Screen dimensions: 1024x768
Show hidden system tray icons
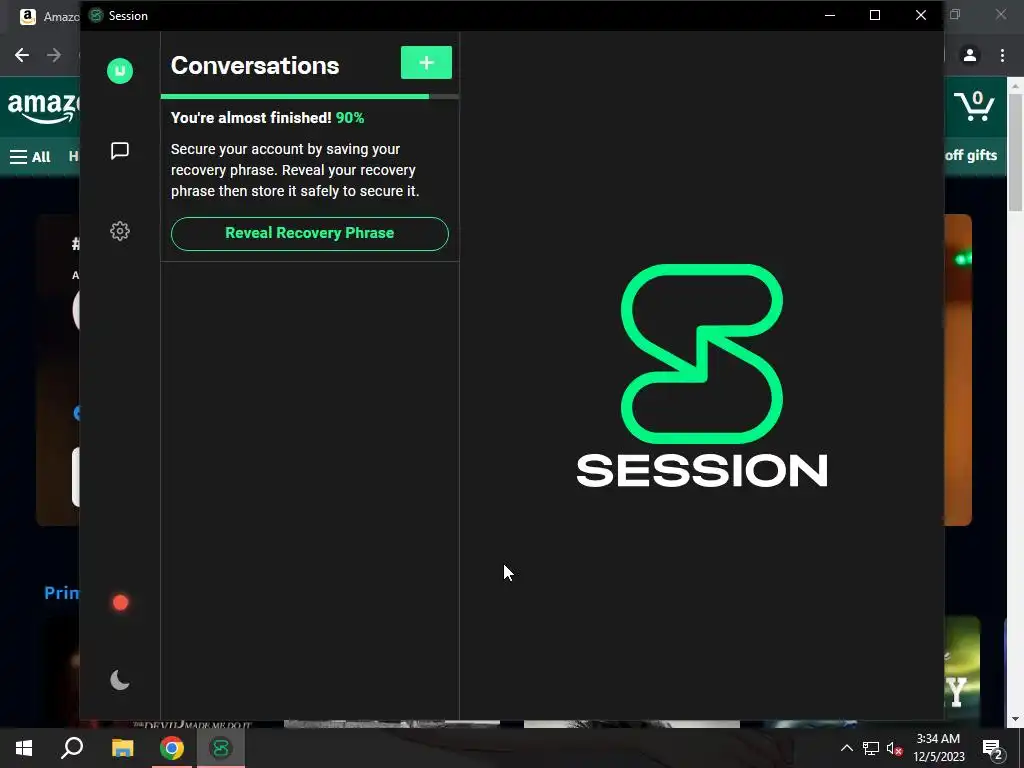click(846, 748)
